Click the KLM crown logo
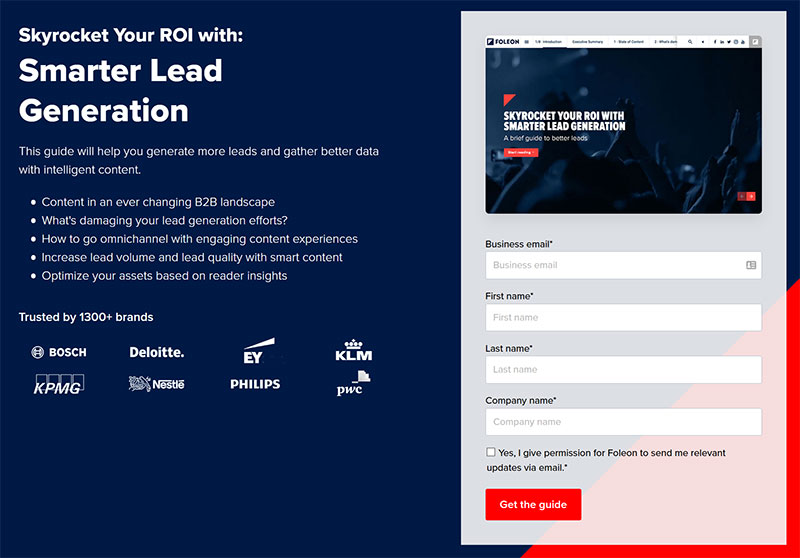 point(353,351)
